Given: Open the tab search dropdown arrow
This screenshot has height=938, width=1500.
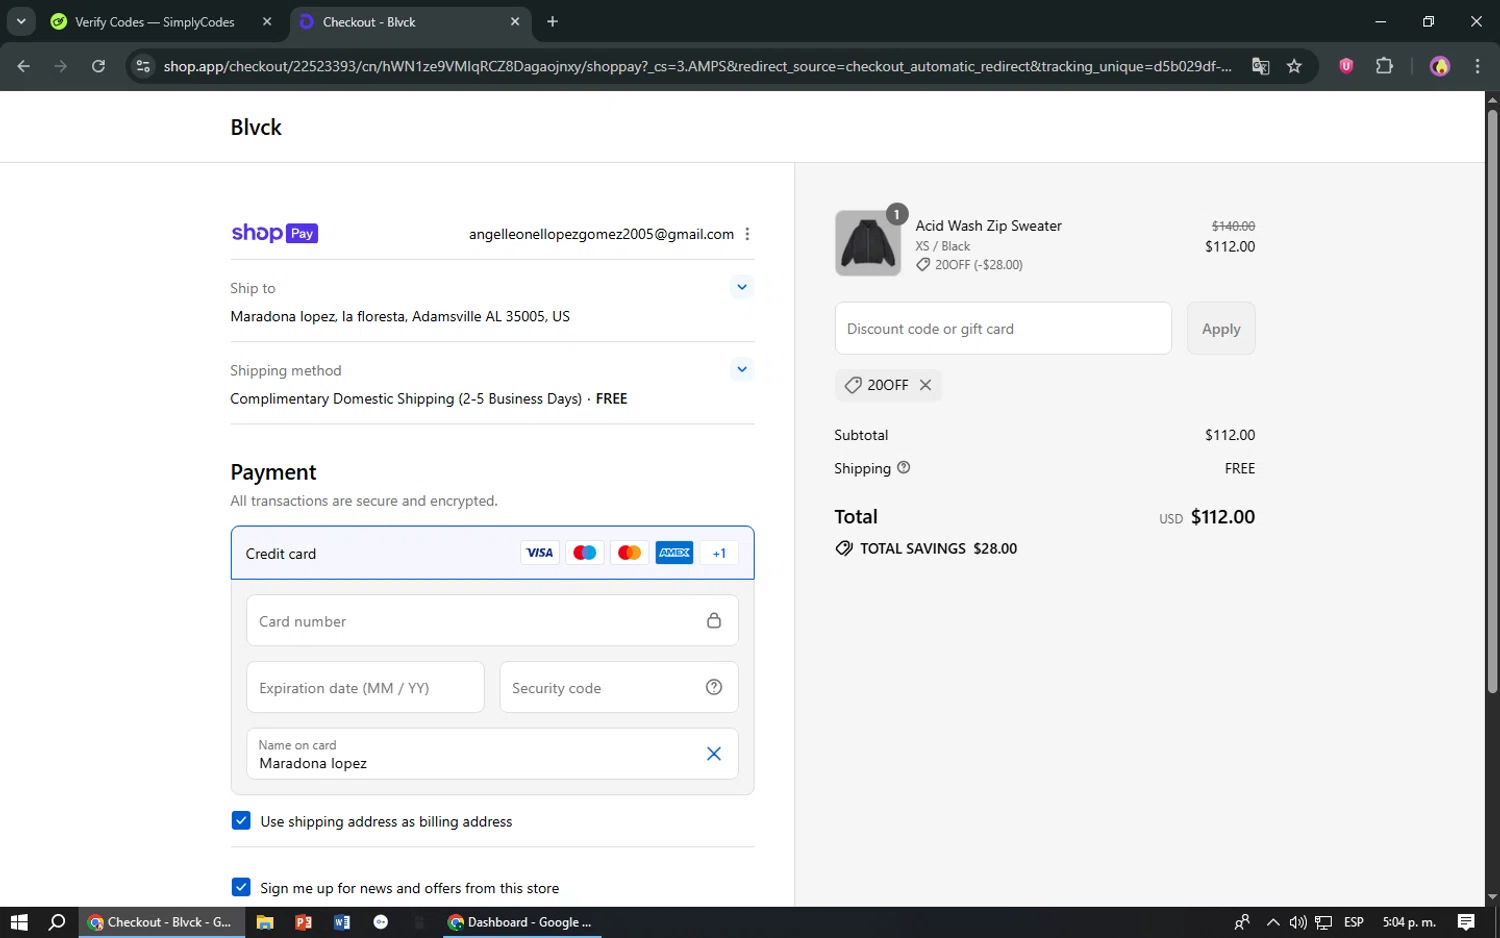Looking at the screenshot, I should pos(21,21).
